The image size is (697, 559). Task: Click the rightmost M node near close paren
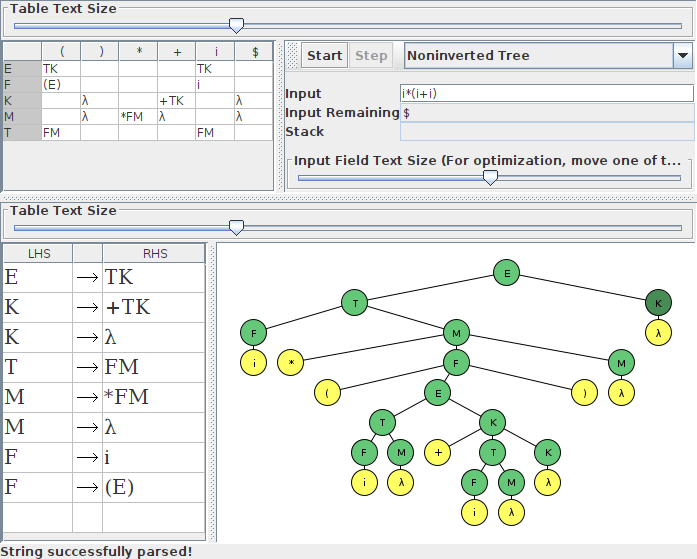[x=621, y=363]
